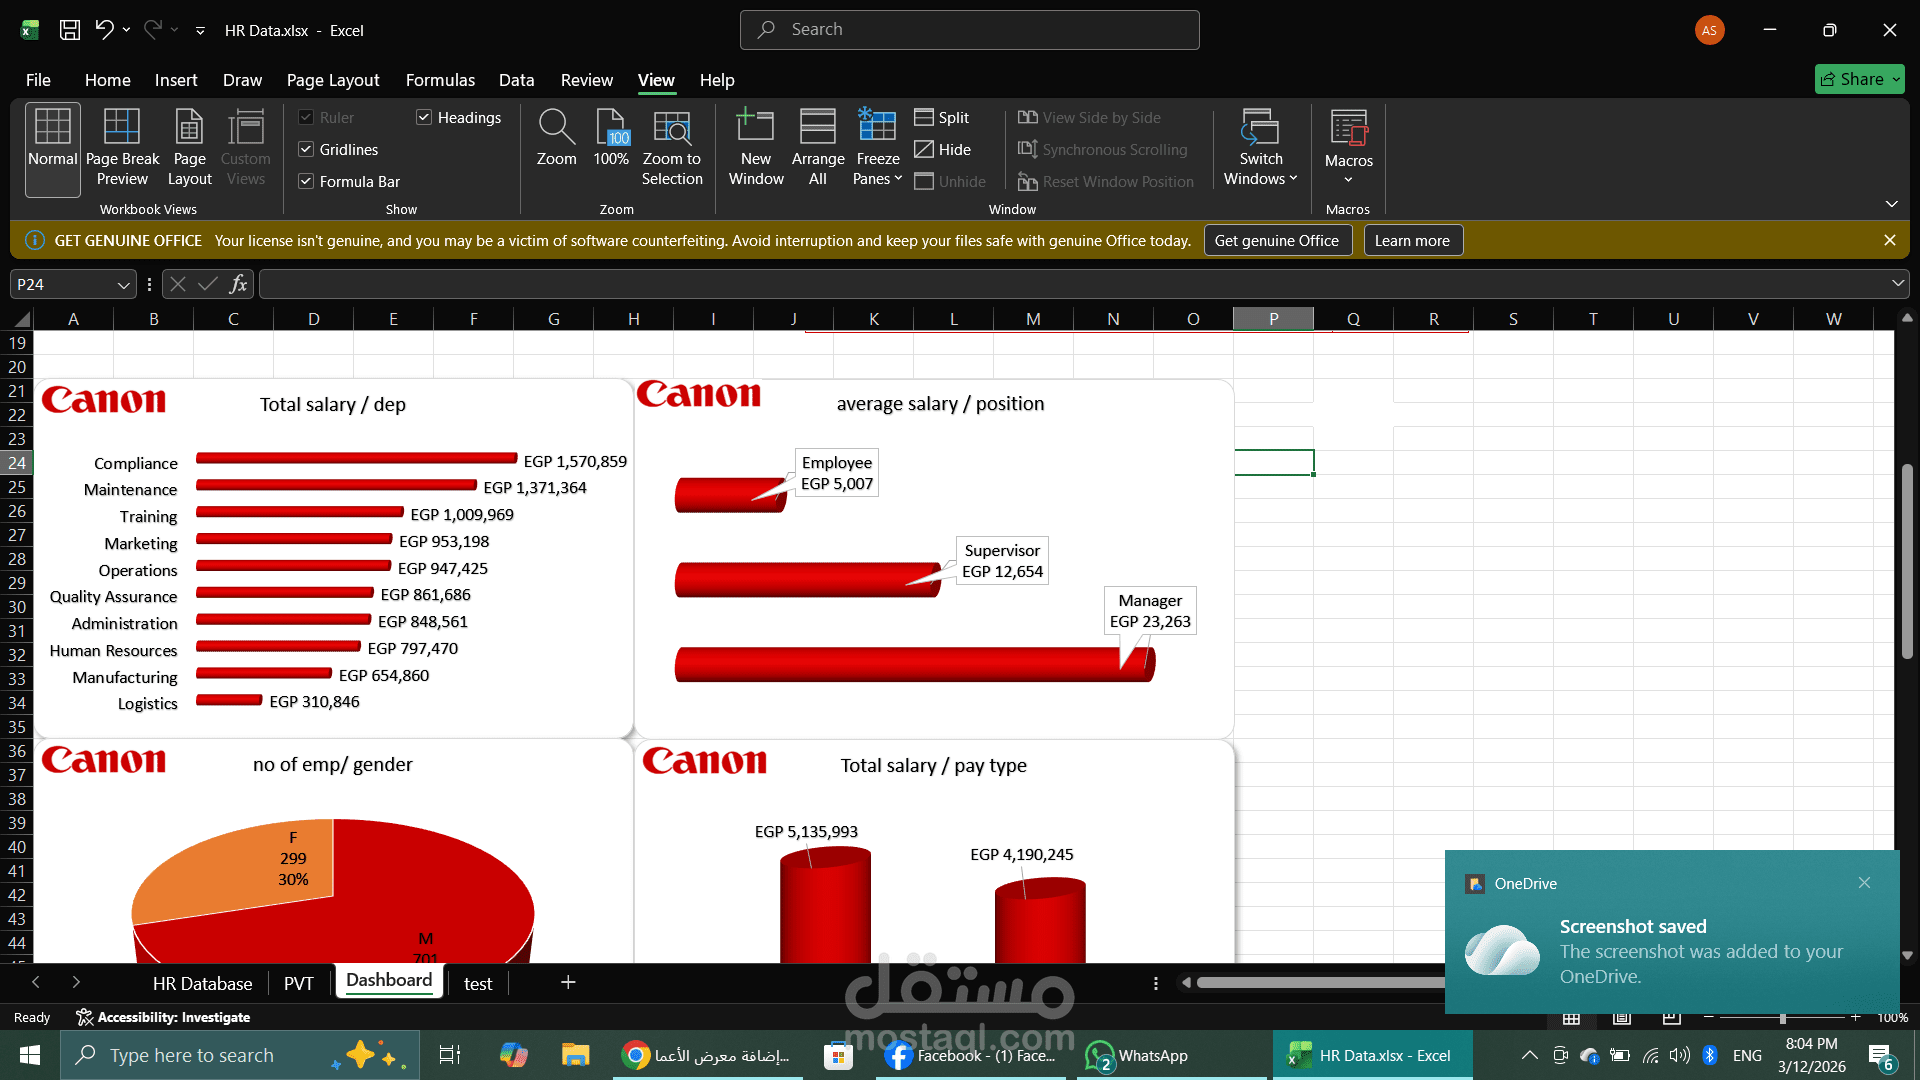The image size is (1920, 1080).
Task: Open WhatsApp from taskbar
Action: click(1138, 1055)
